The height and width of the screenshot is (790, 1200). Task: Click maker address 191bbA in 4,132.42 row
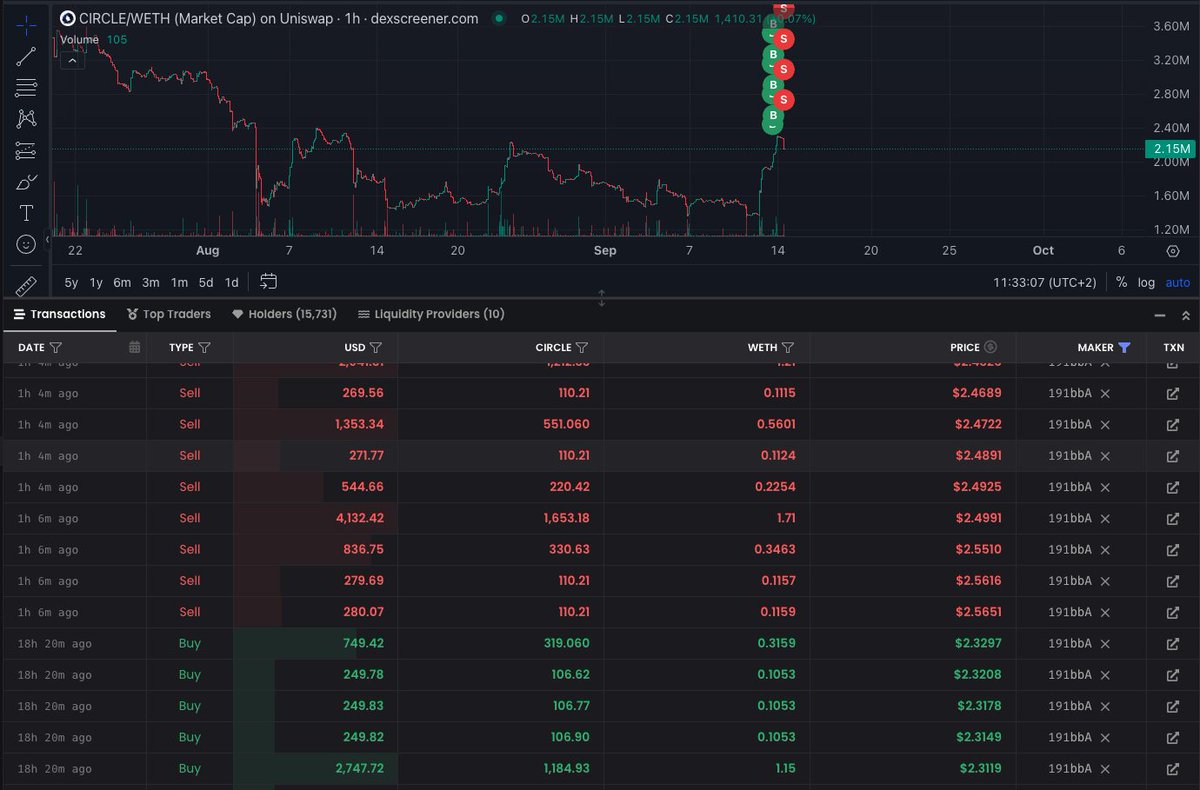click(1069, 518)
